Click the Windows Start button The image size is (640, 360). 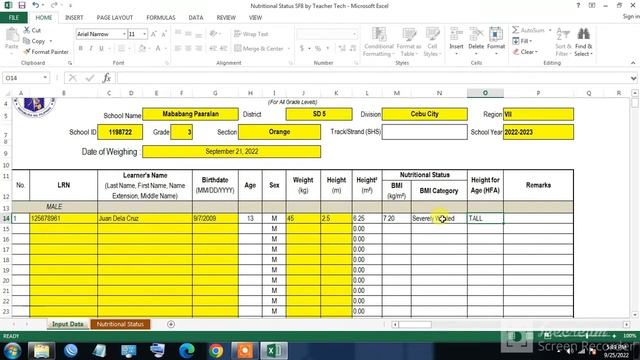[12, 351]
